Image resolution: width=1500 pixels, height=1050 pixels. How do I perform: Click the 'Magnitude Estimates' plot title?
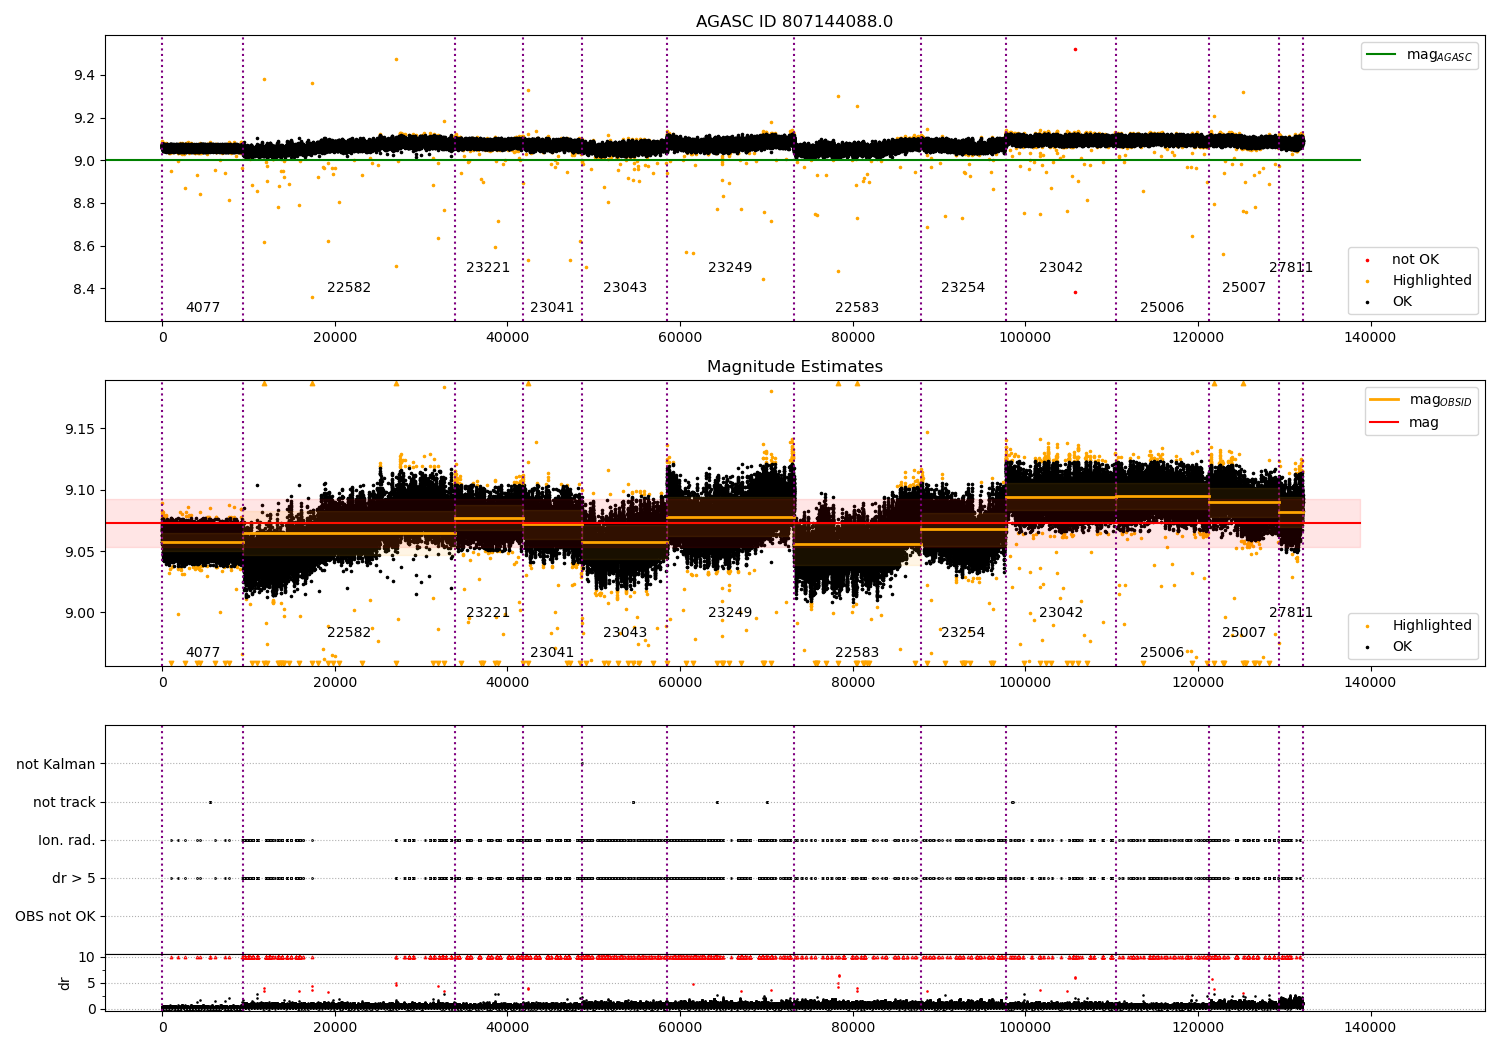point(794,367)
